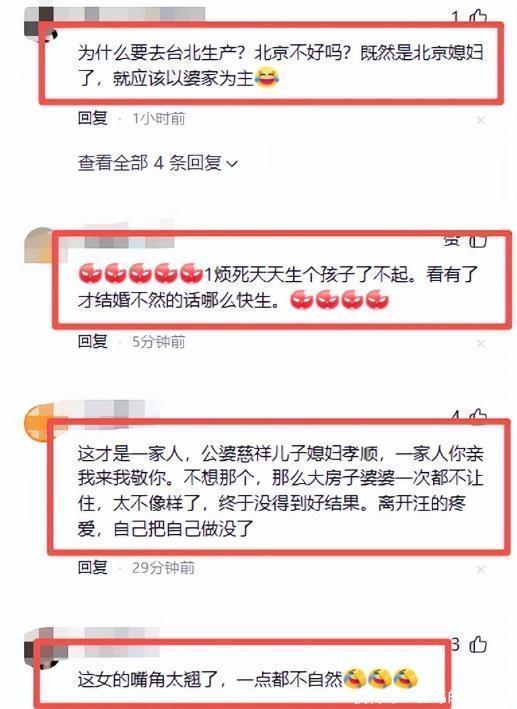517x709 pixels.
Task: Dismiss the comment posted 1小时前
Action: 480,120
